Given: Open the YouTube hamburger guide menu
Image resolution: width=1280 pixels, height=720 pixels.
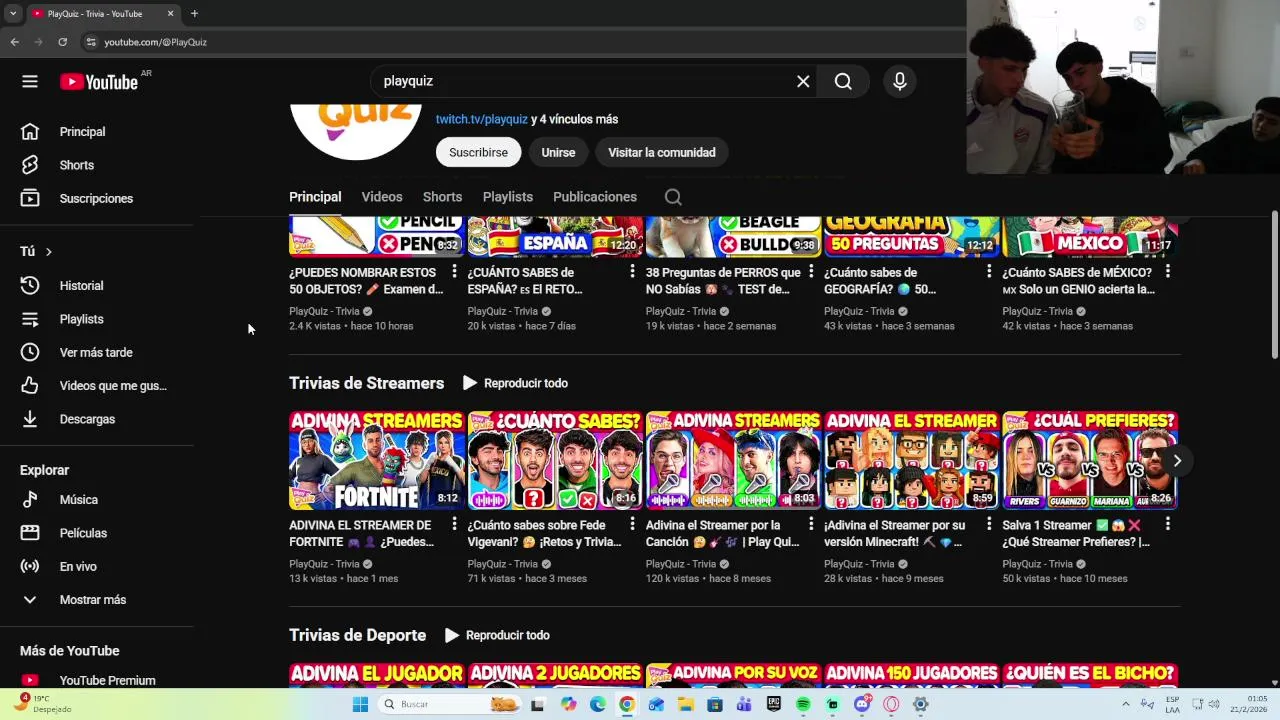Looking at the screenshot, I should pyautogui.click(x=30, y=82).
